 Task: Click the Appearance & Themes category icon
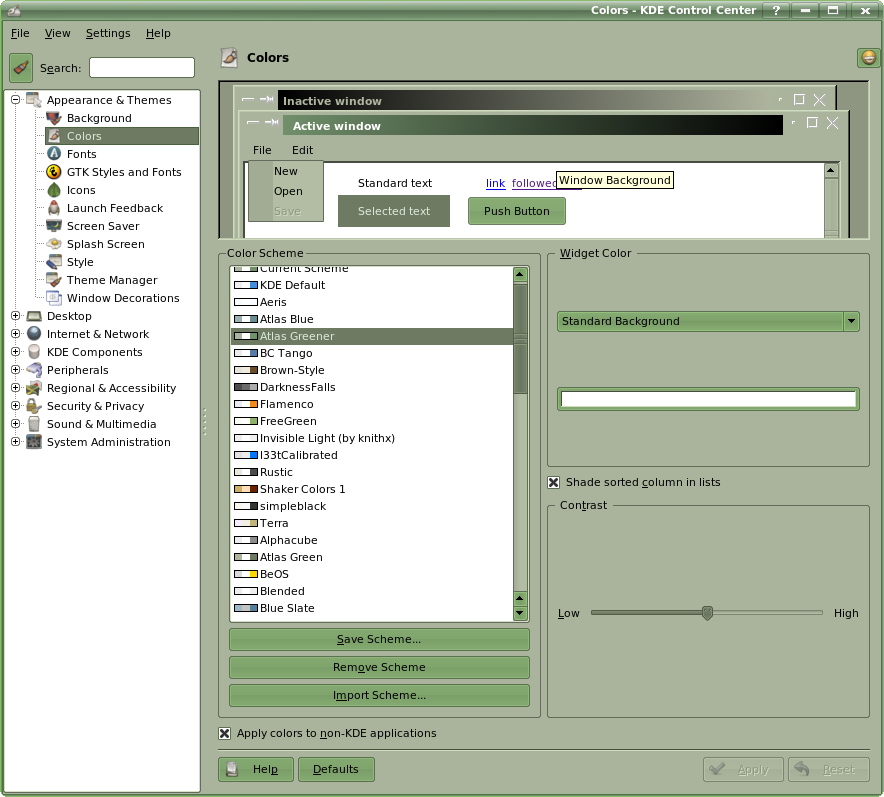coord(34,100)
